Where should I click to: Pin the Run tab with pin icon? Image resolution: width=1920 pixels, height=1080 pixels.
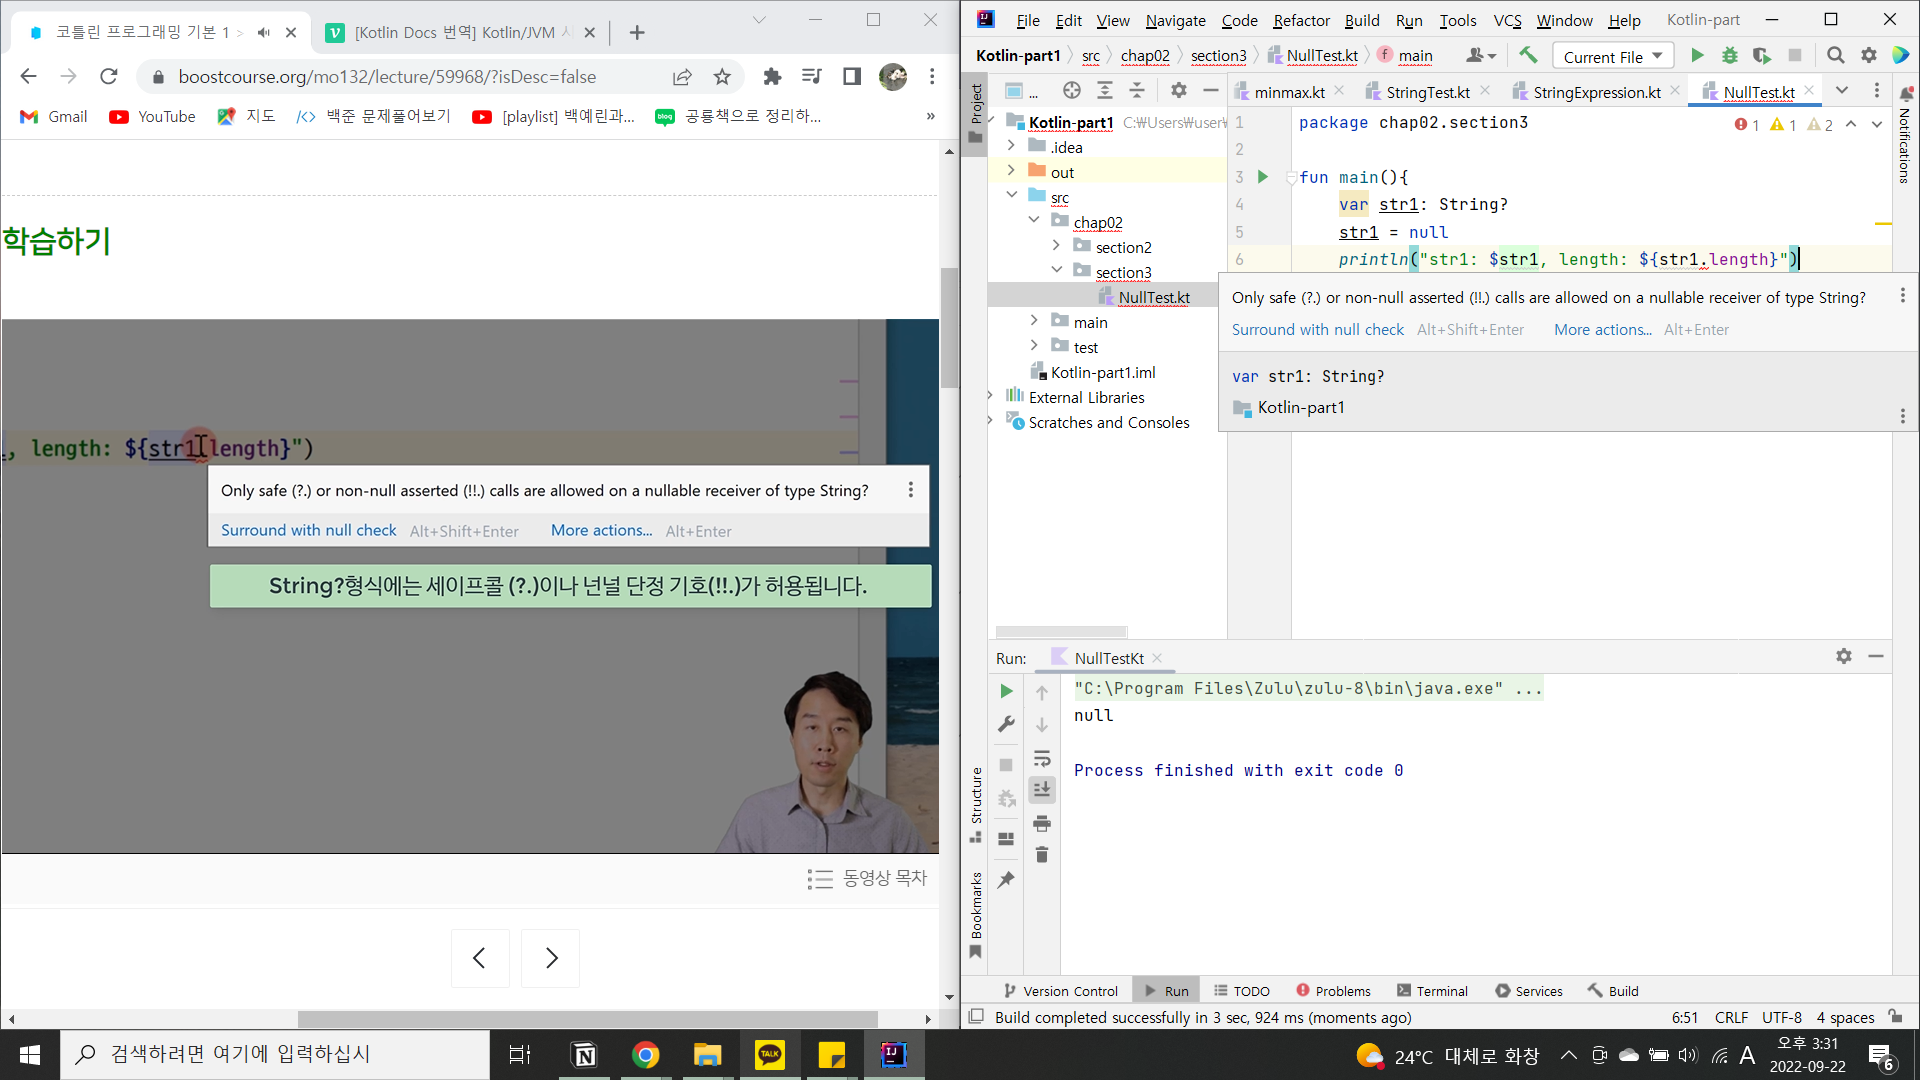coord(1006,880)
